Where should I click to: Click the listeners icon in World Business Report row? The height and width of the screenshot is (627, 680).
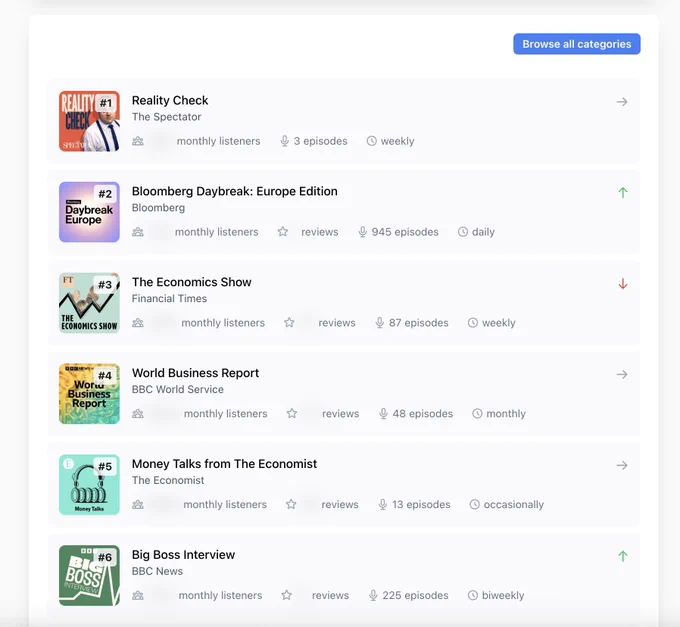click(x=138, y=414)
